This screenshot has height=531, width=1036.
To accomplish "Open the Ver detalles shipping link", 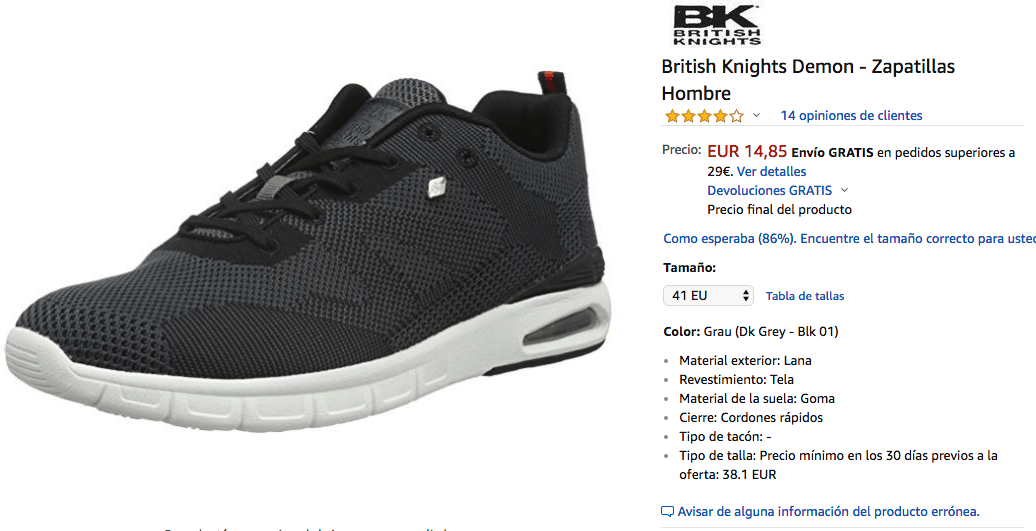I will [771, 172].
